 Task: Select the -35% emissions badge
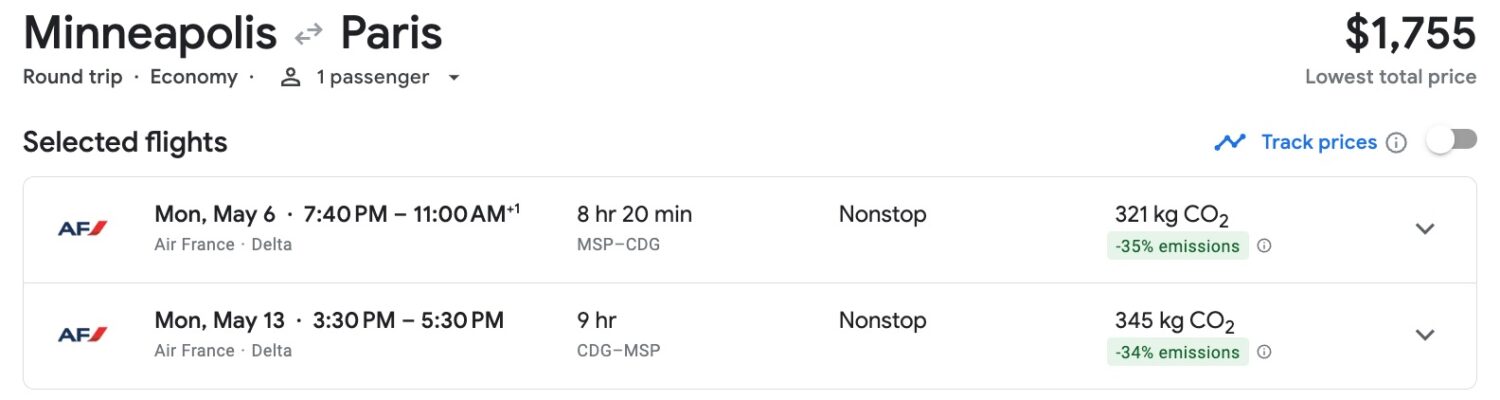pyautogui.click(x=1178, y=246)
